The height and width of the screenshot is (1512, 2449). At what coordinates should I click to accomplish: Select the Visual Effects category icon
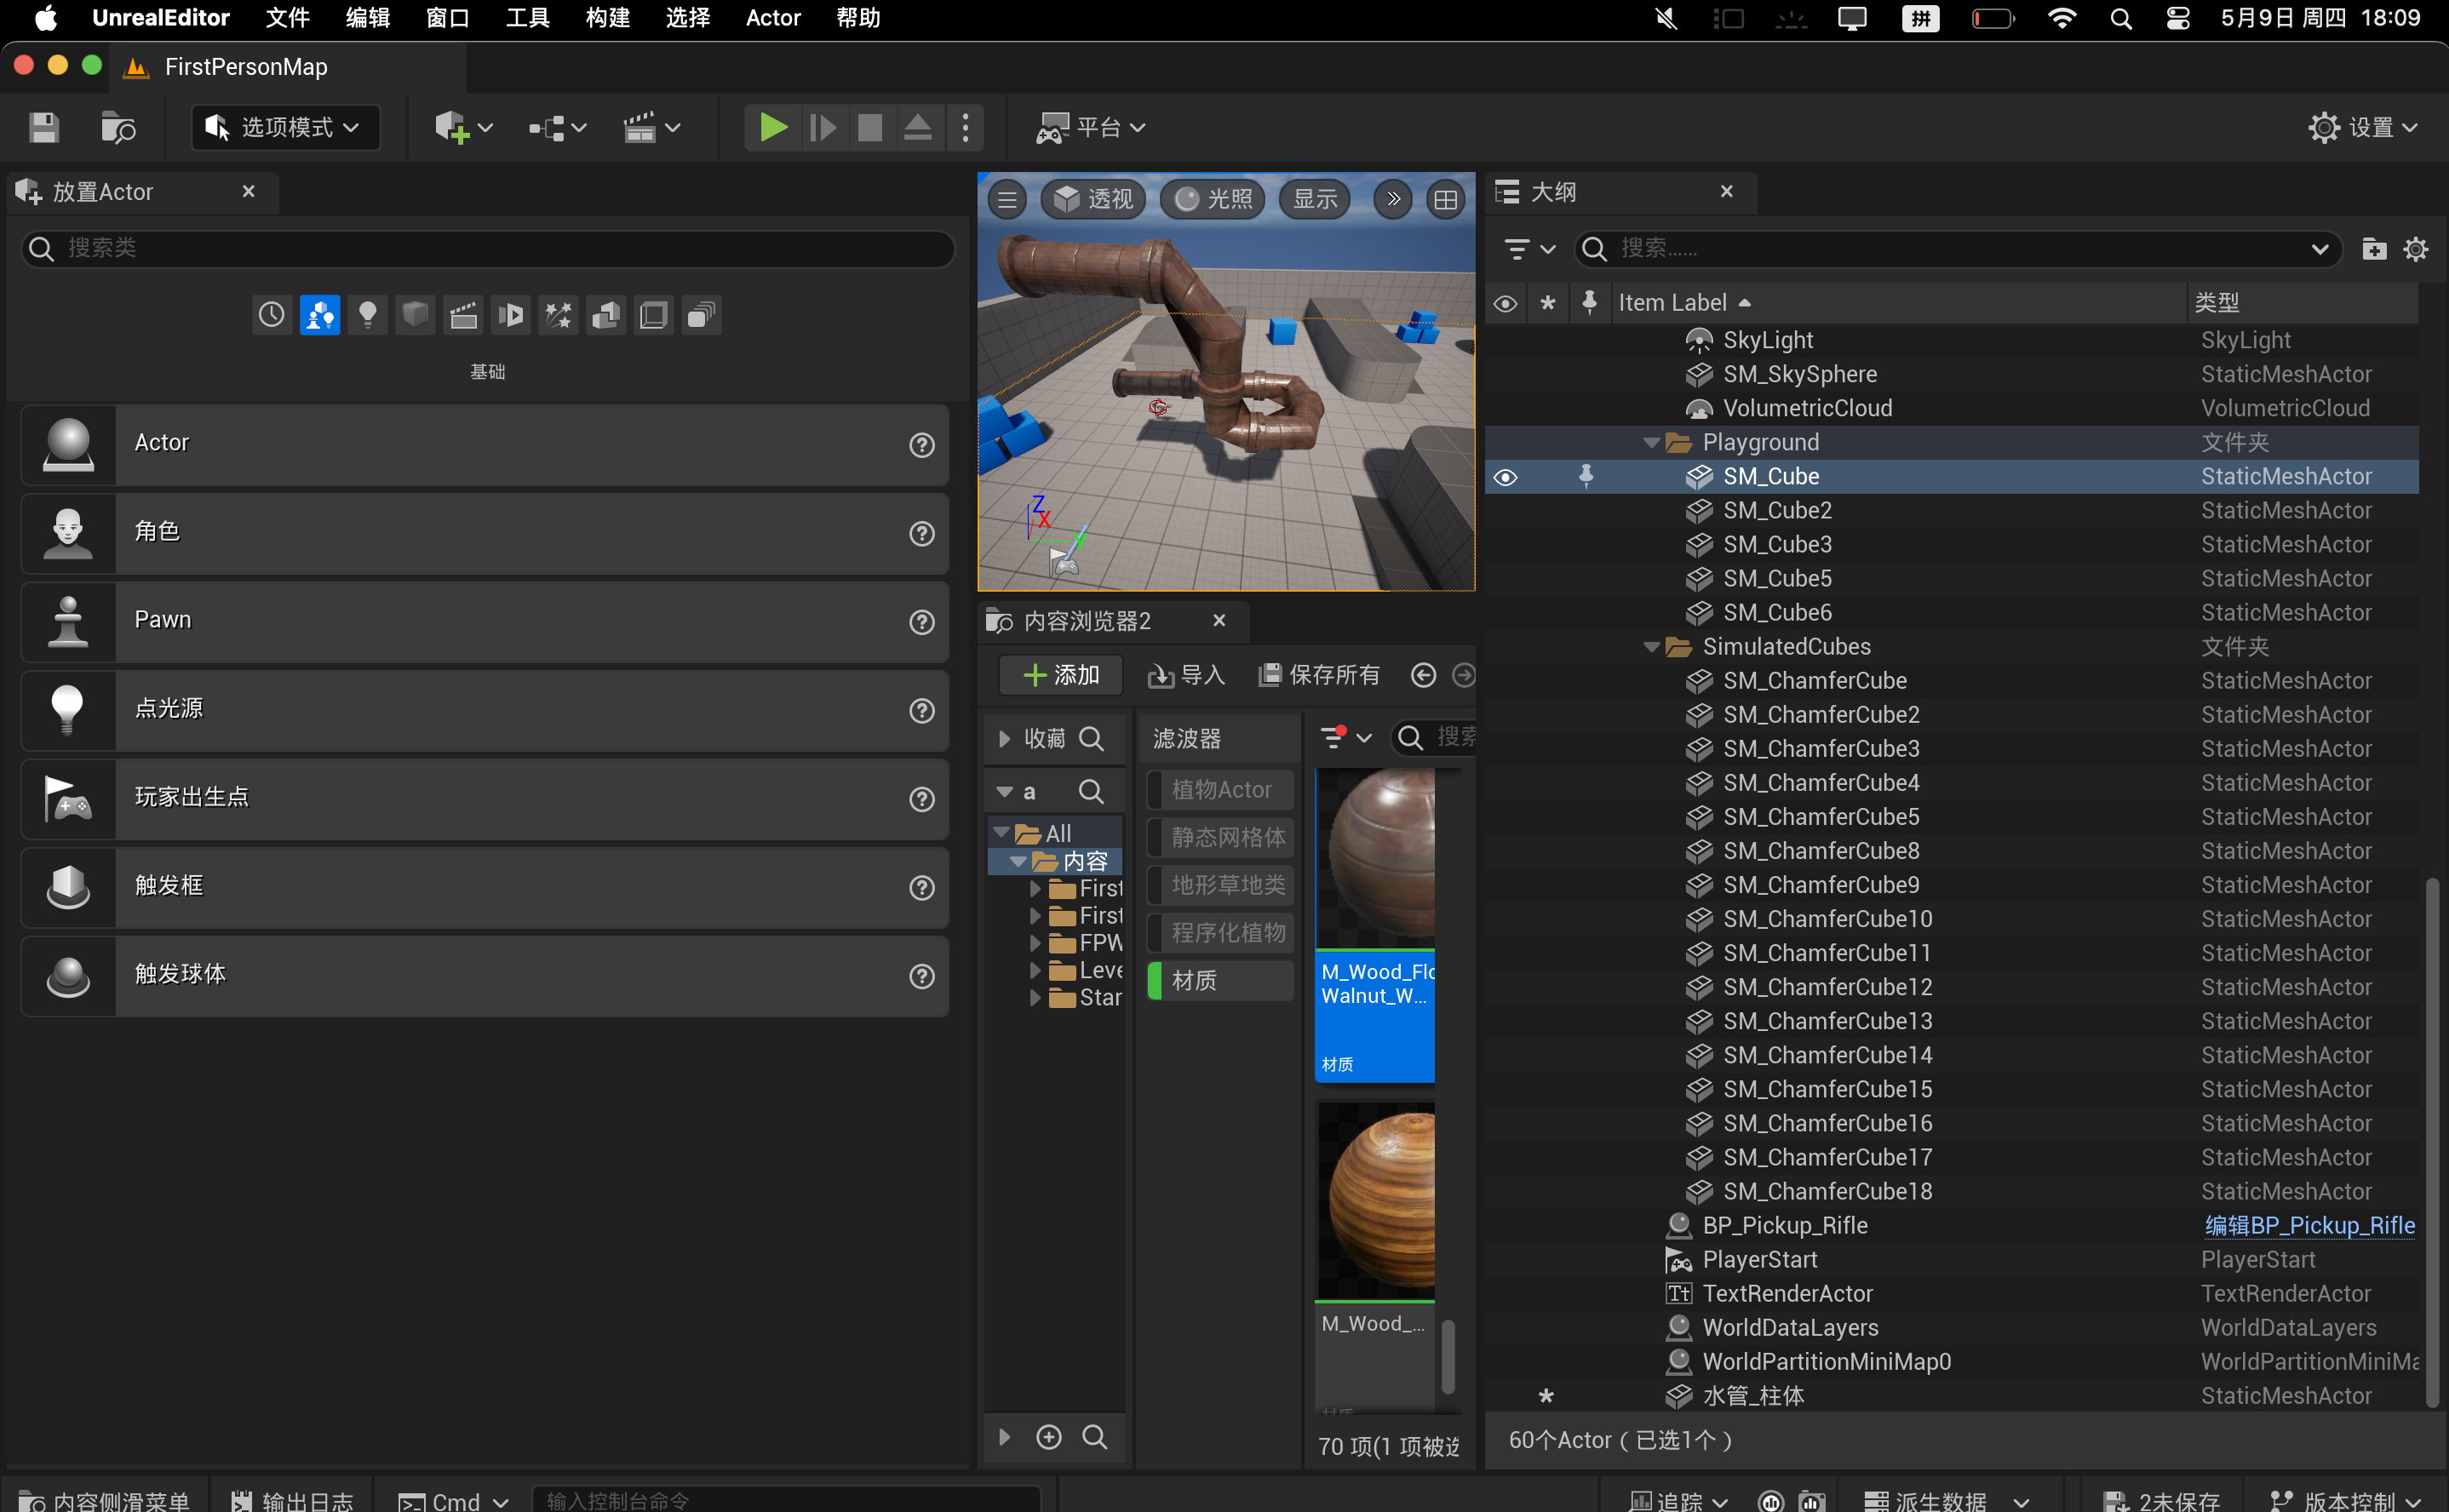pos(558,315)
